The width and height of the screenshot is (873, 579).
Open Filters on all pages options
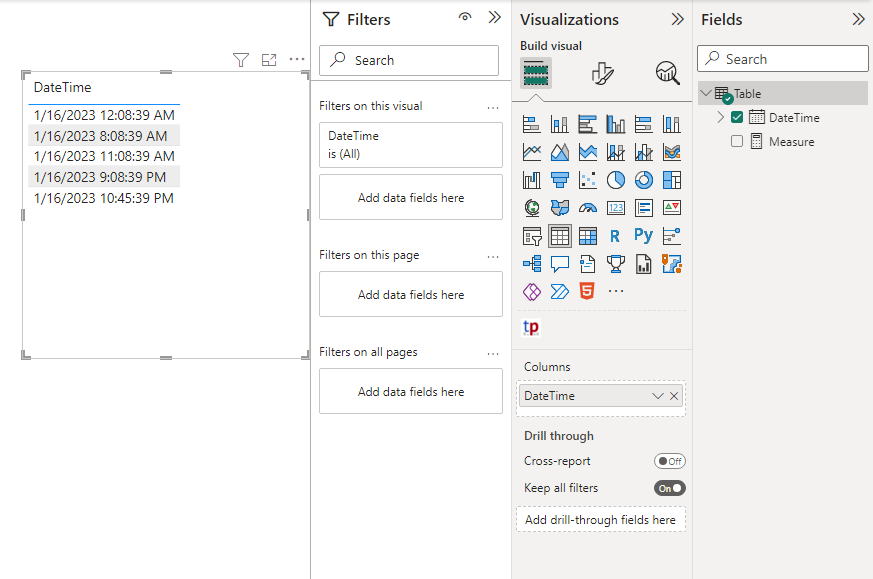[493, 354]
